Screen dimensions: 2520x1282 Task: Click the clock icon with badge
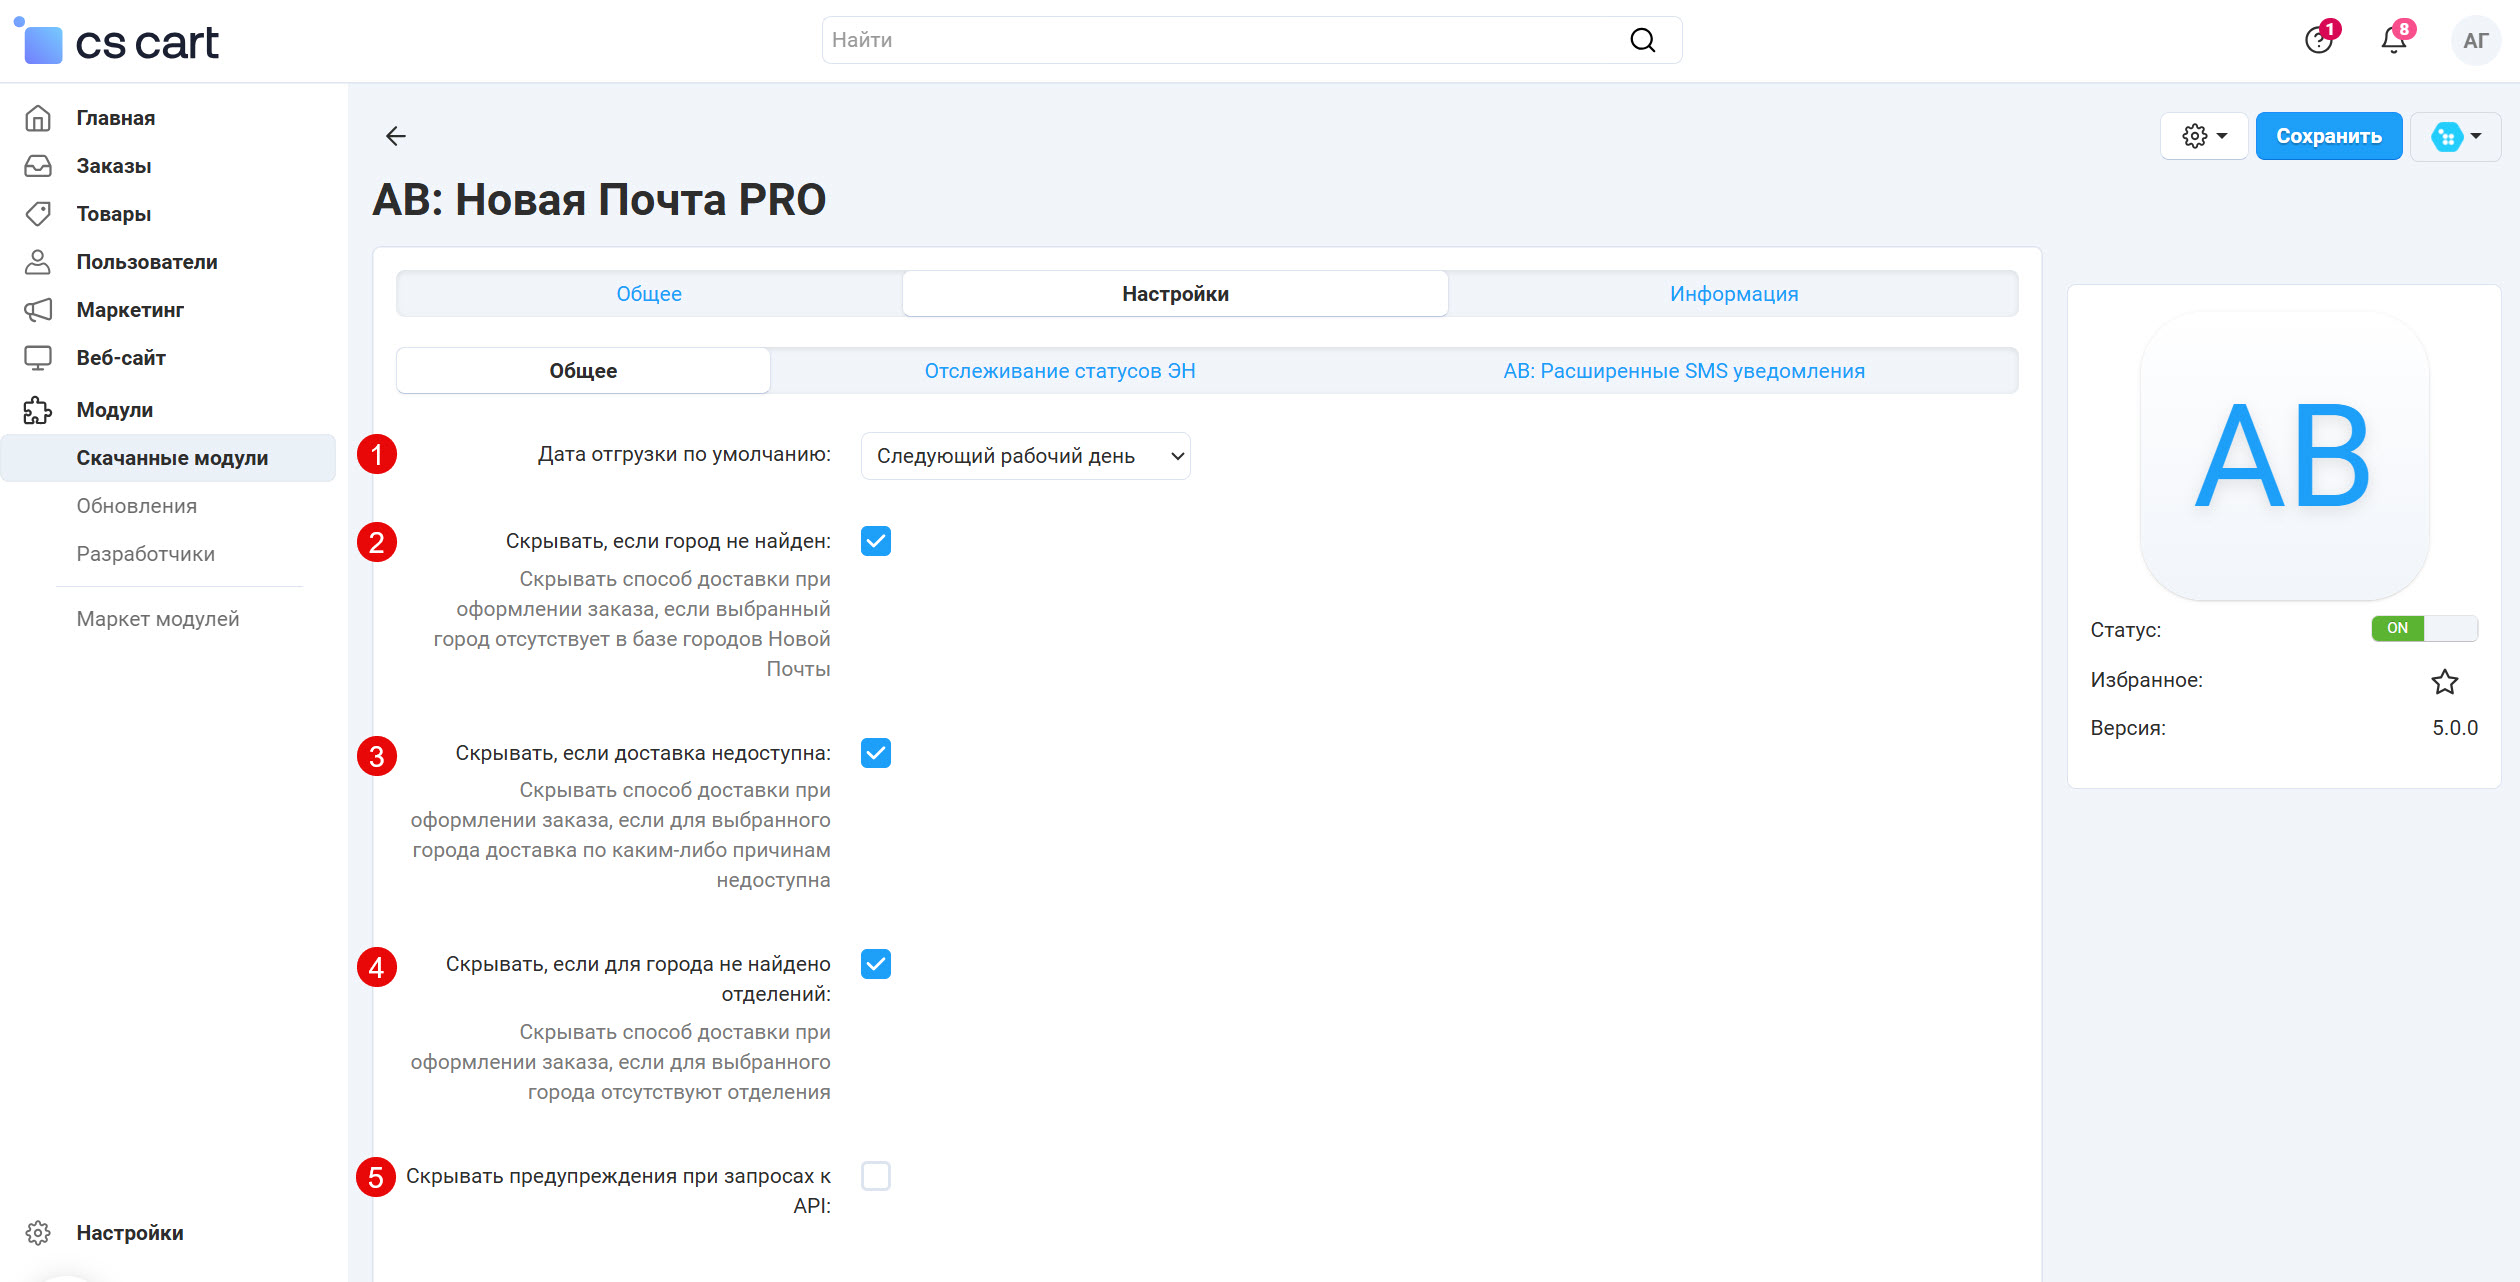pyautogui.click(x=2317, y=40)
